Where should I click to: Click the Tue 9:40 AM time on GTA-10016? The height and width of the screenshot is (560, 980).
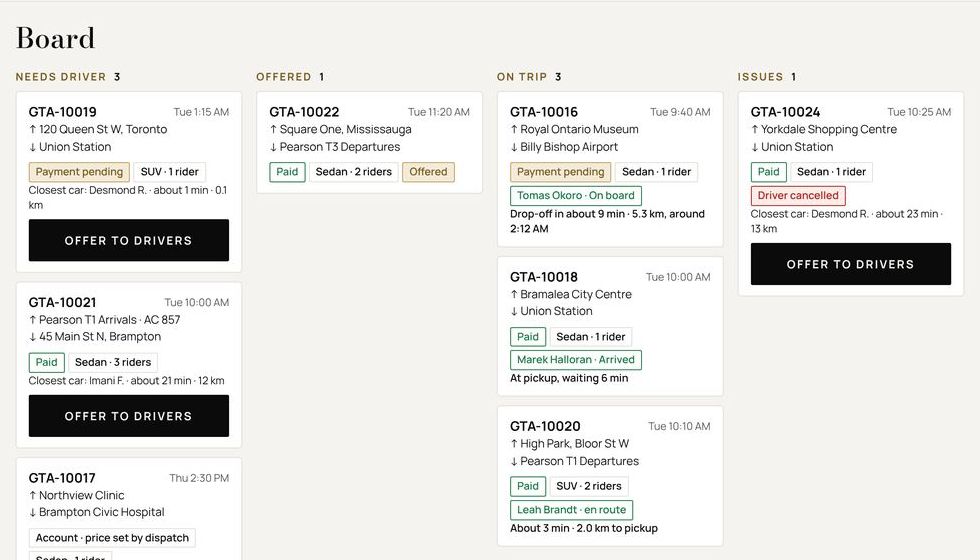pos(680,112)
